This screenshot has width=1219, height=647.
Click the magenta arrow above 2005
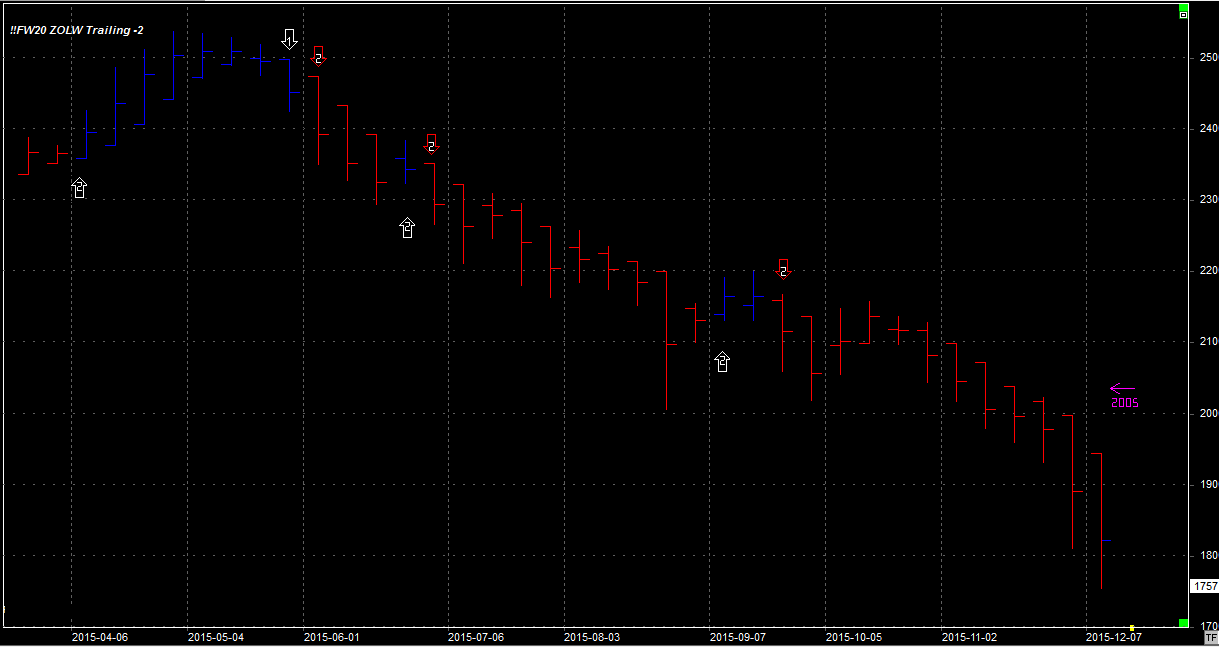1122,389
